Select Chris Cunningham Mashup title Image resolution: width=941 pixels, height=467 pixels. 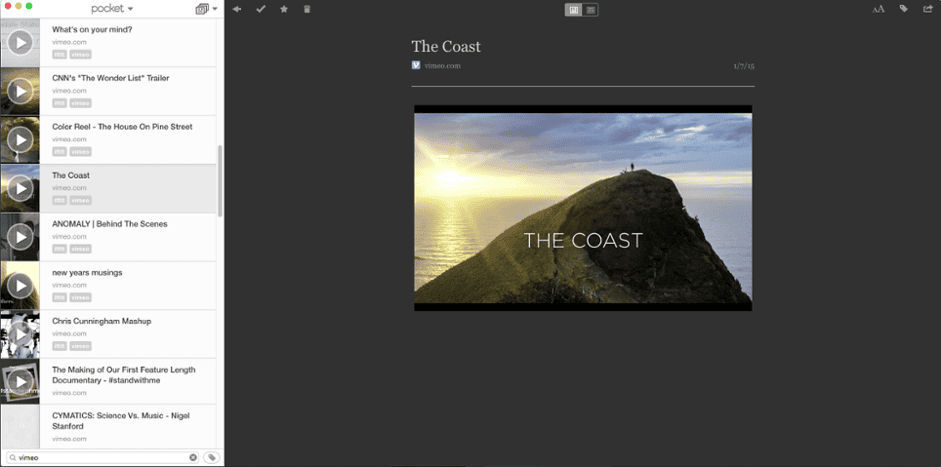click(102, 321)
